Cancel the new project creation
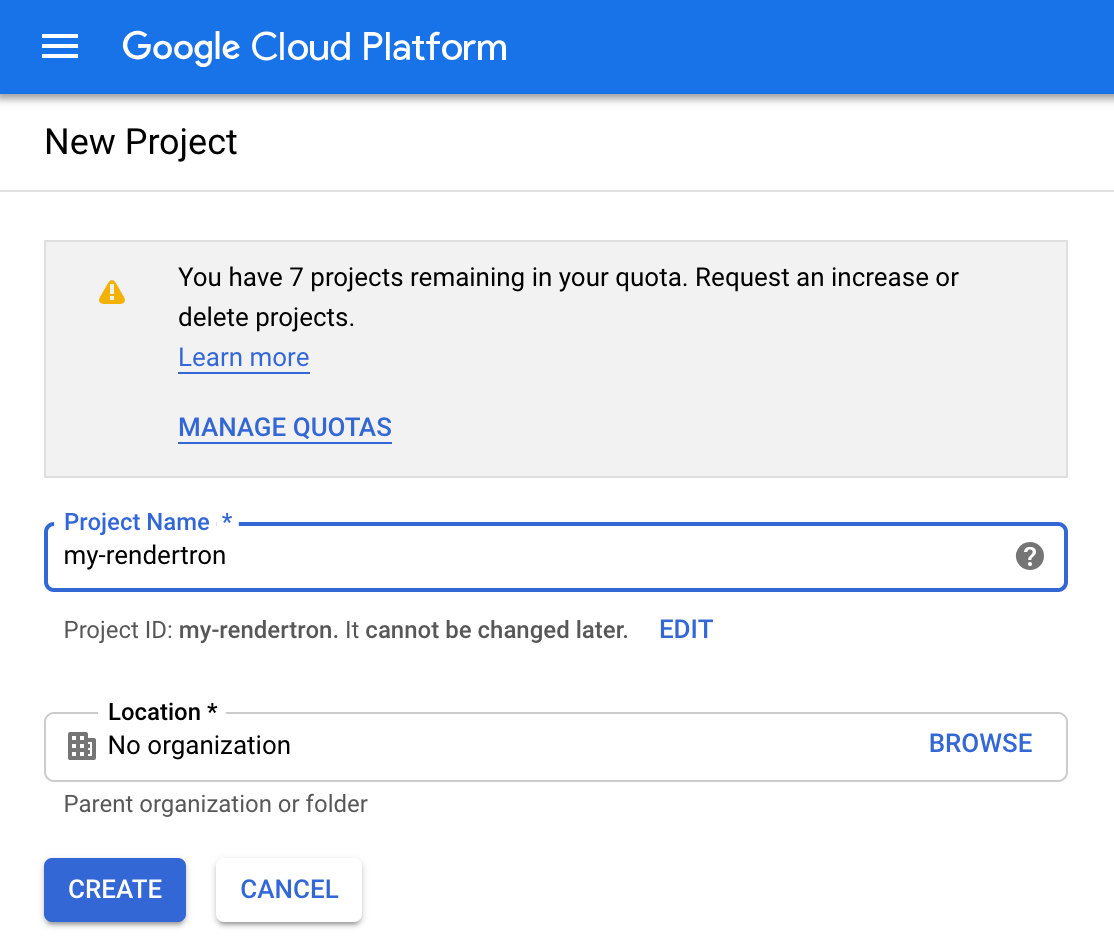Image resolution: width=1114 pixels, height=948 pixels. pos(288,889)
